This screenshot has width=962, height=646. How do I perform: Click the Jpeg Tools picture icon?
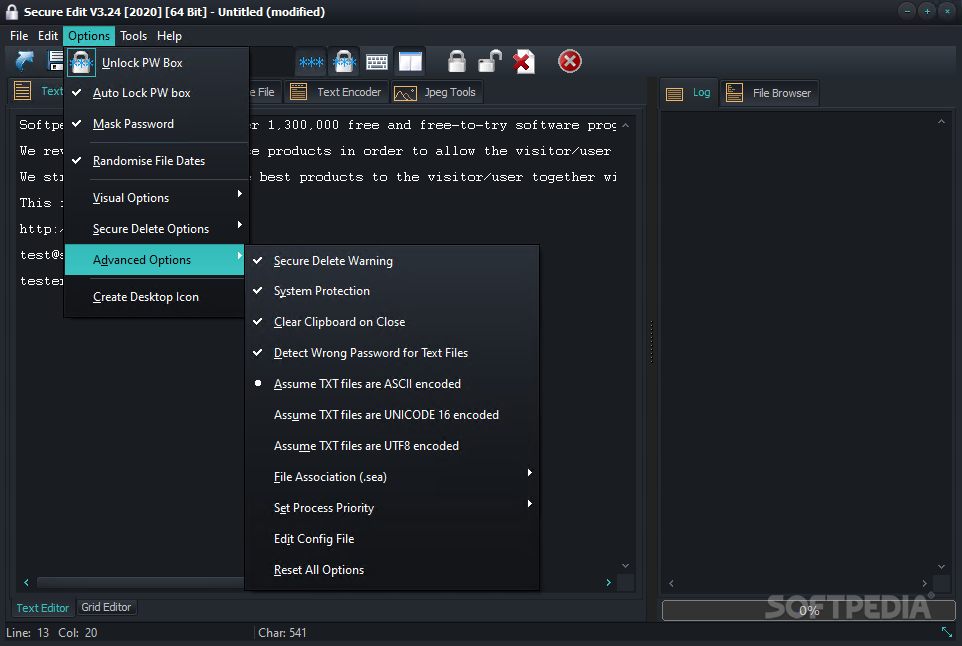pos(405,93)
